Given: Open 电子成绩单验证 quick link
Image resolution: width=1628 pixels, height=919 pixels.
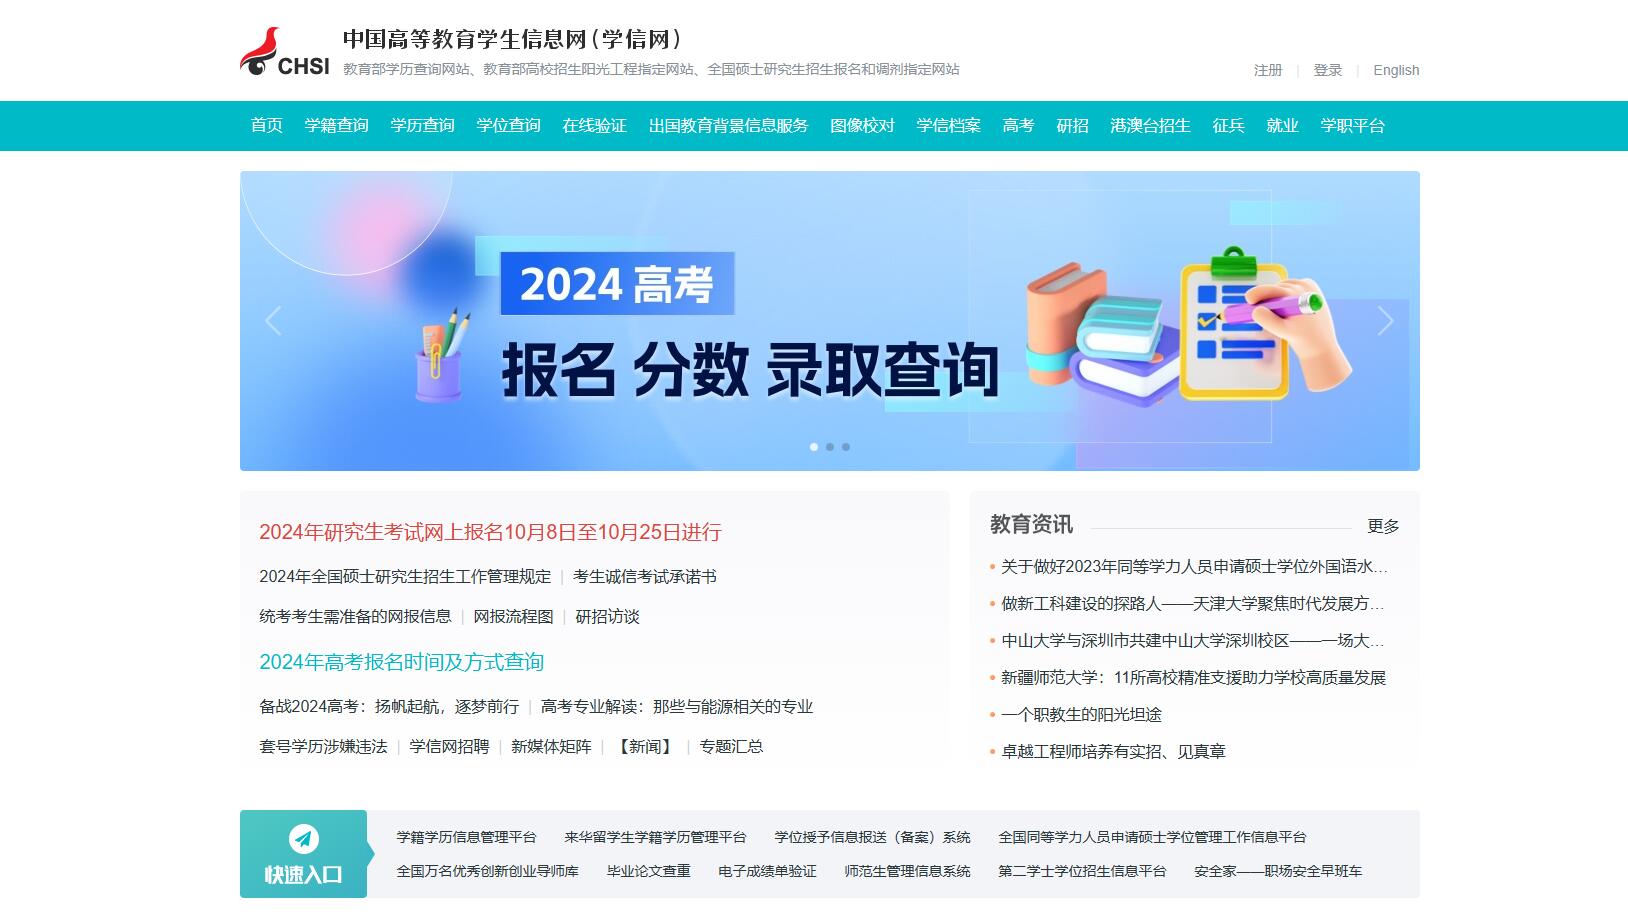Looking at the screenshot, I should click(x=767, y=871).
